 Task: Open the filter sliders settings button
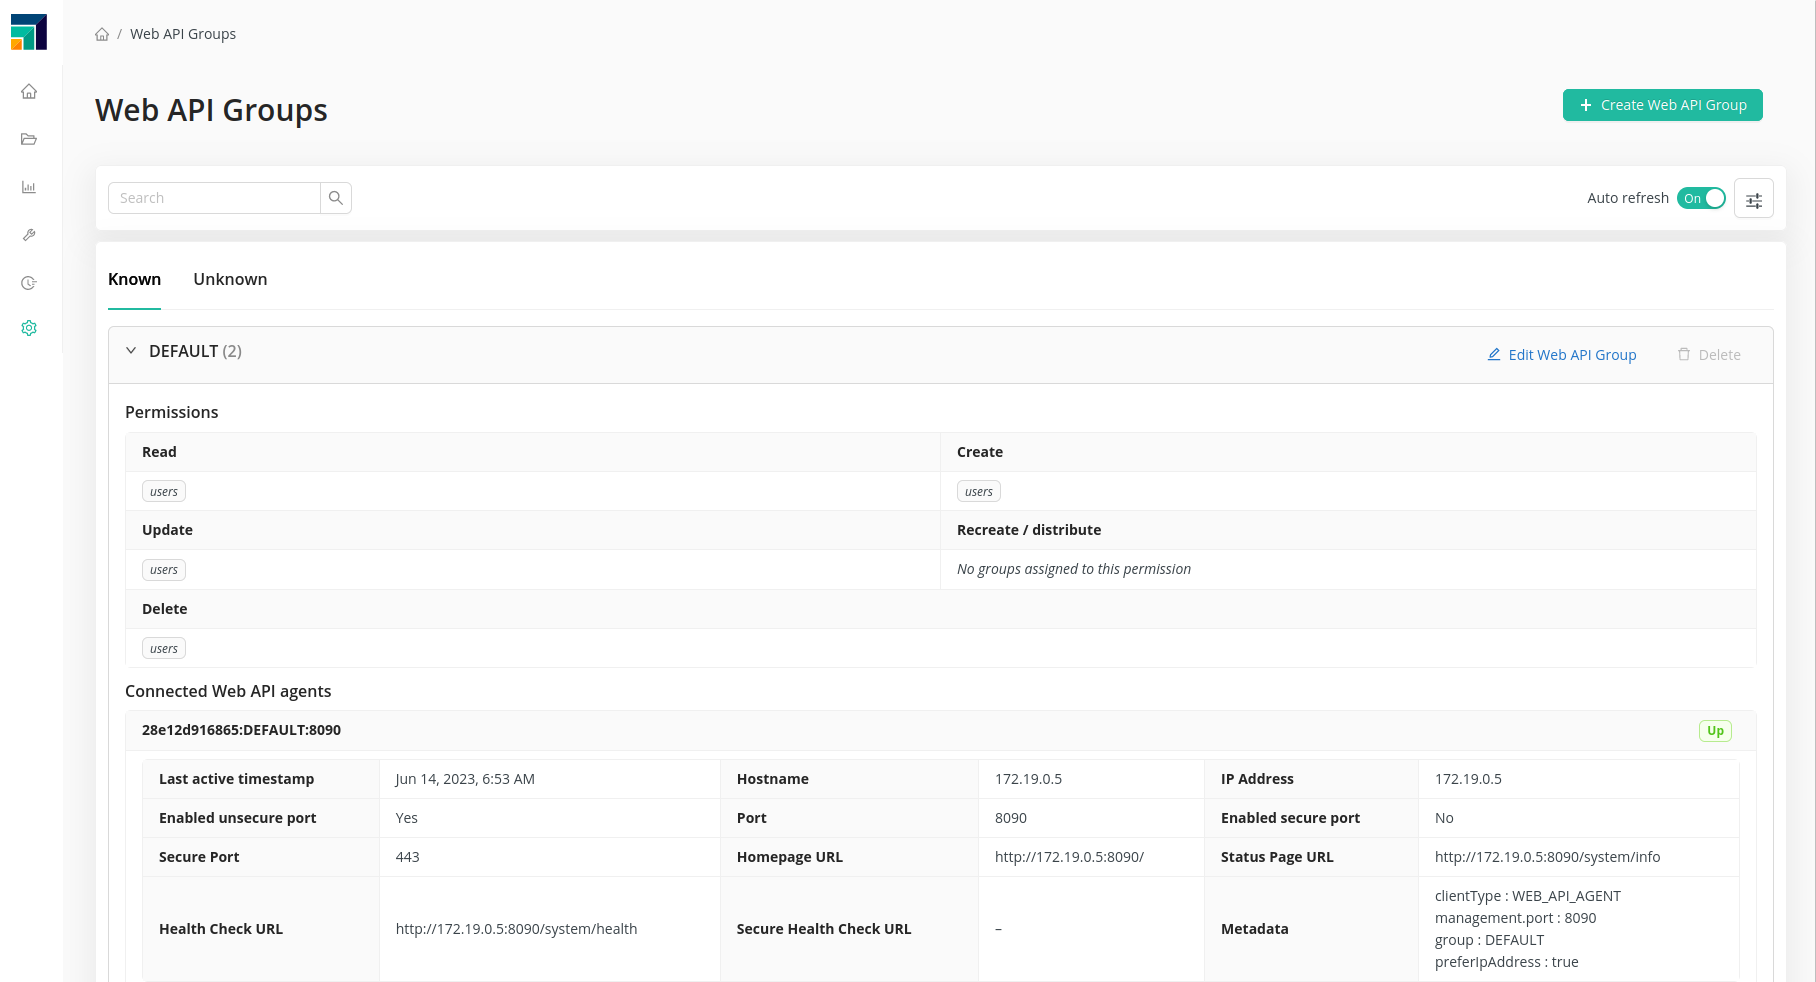(1753, 199)
